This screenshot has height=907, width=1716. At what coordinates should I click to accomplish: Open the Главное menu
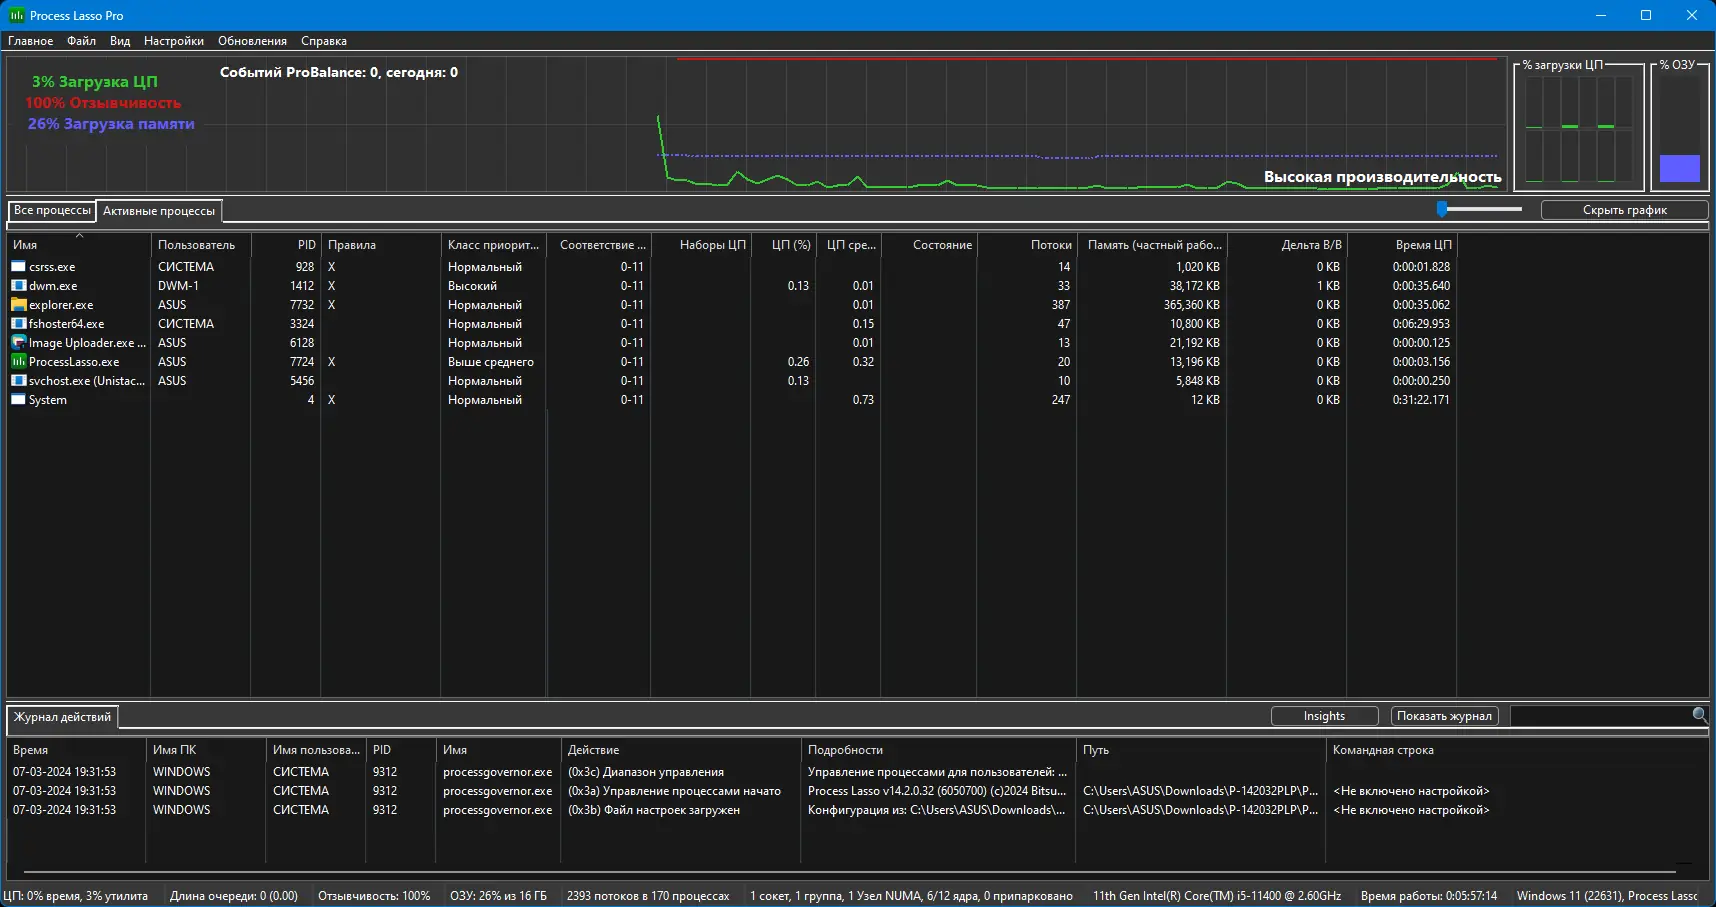31,41
